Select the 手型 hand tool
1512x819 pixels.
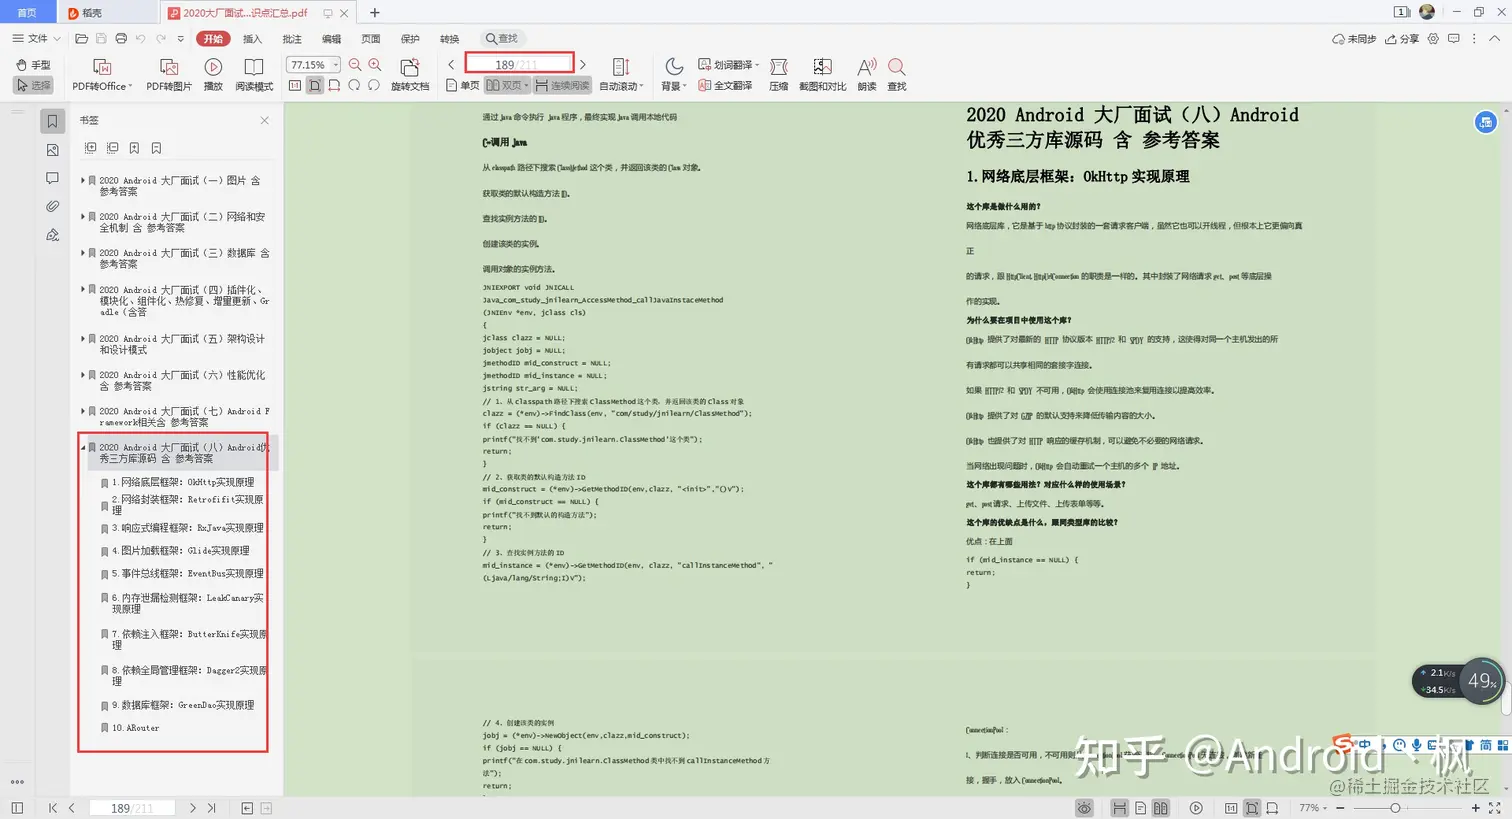pos(33,65)
